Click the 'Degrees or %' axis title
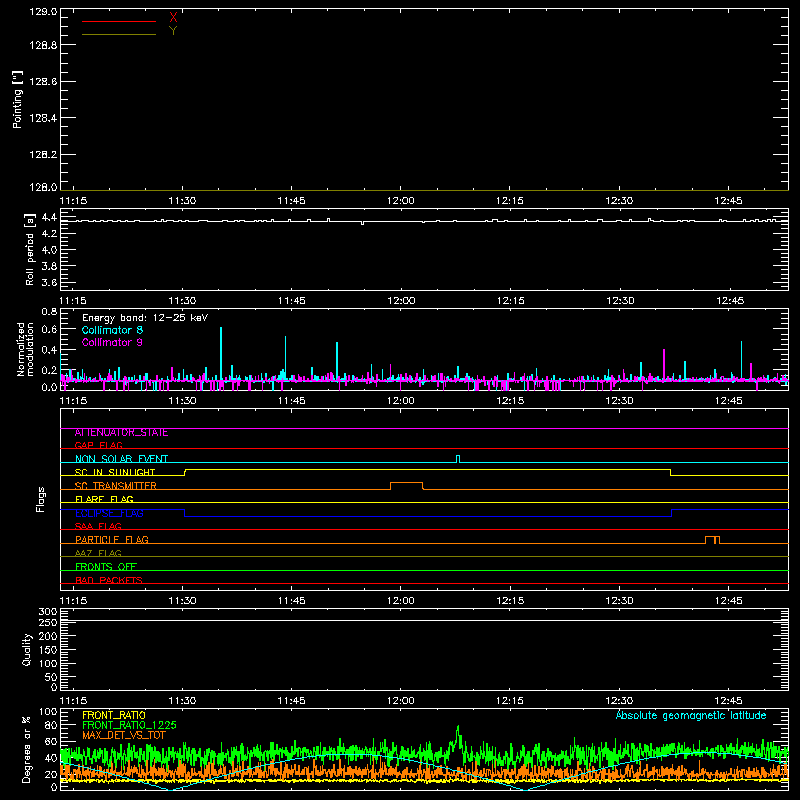Image resolution: width=800 pixels, height=800 pixels. [x=27, y=749]
